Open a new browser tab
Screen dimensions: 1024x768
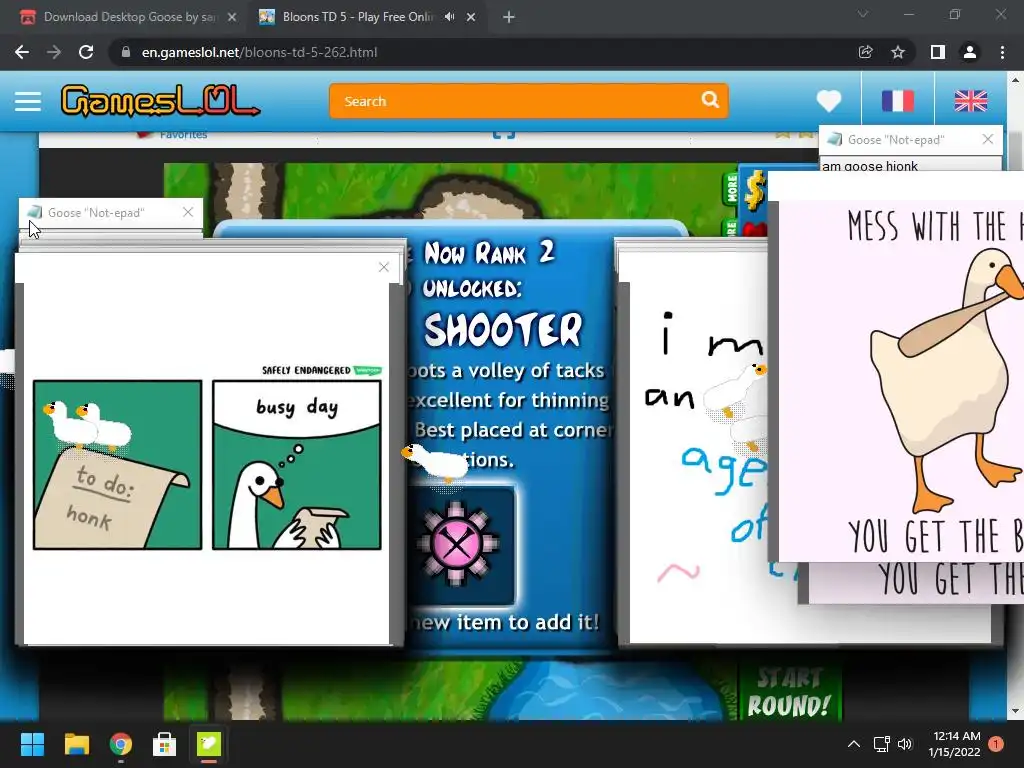509,17
